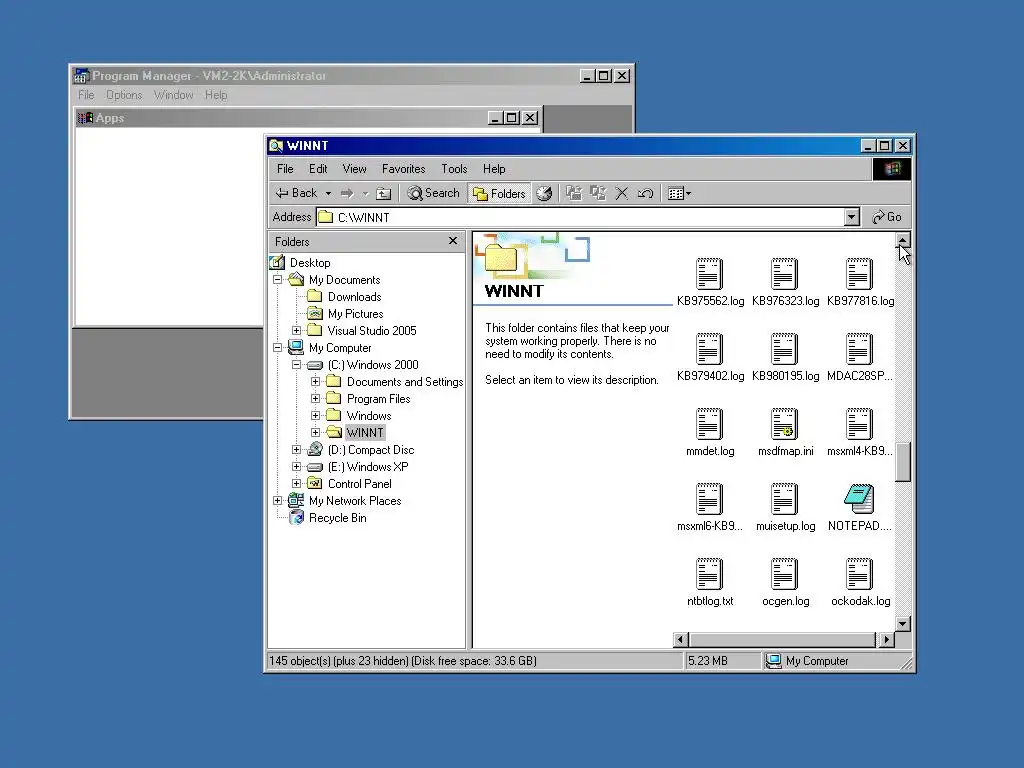This screenshot has width=1024, height=768.
Task: Select the KB975562.log file icon
Action: coord(709,274)
